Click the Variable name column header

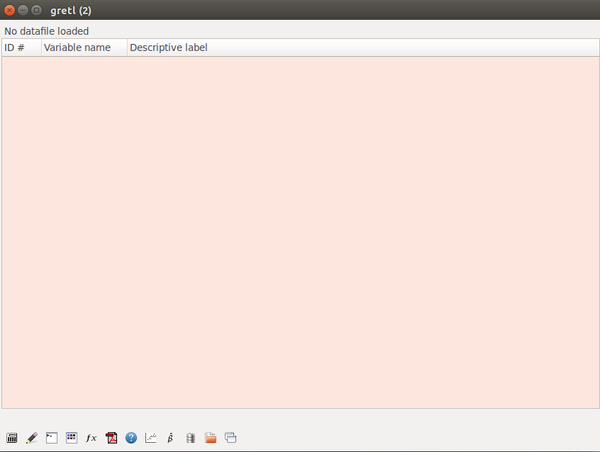pos(84,47)
